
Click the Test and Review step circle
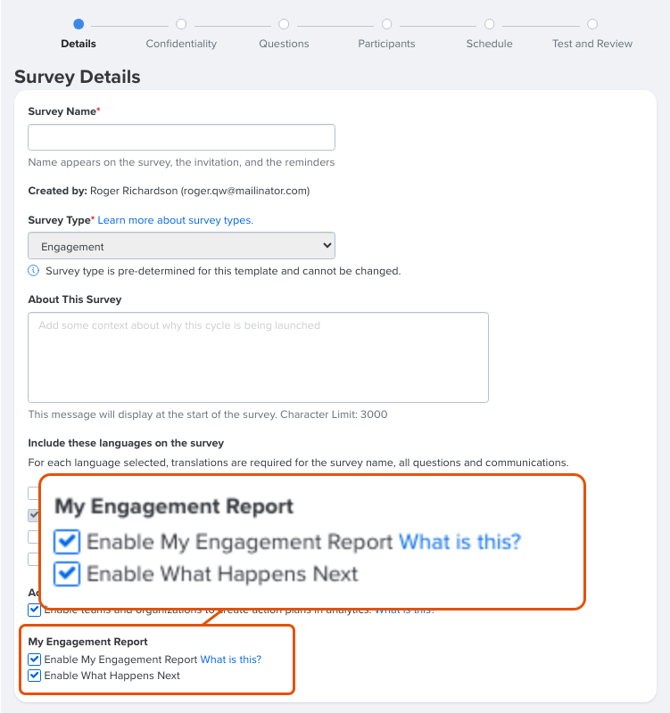[x=592, y=24]
